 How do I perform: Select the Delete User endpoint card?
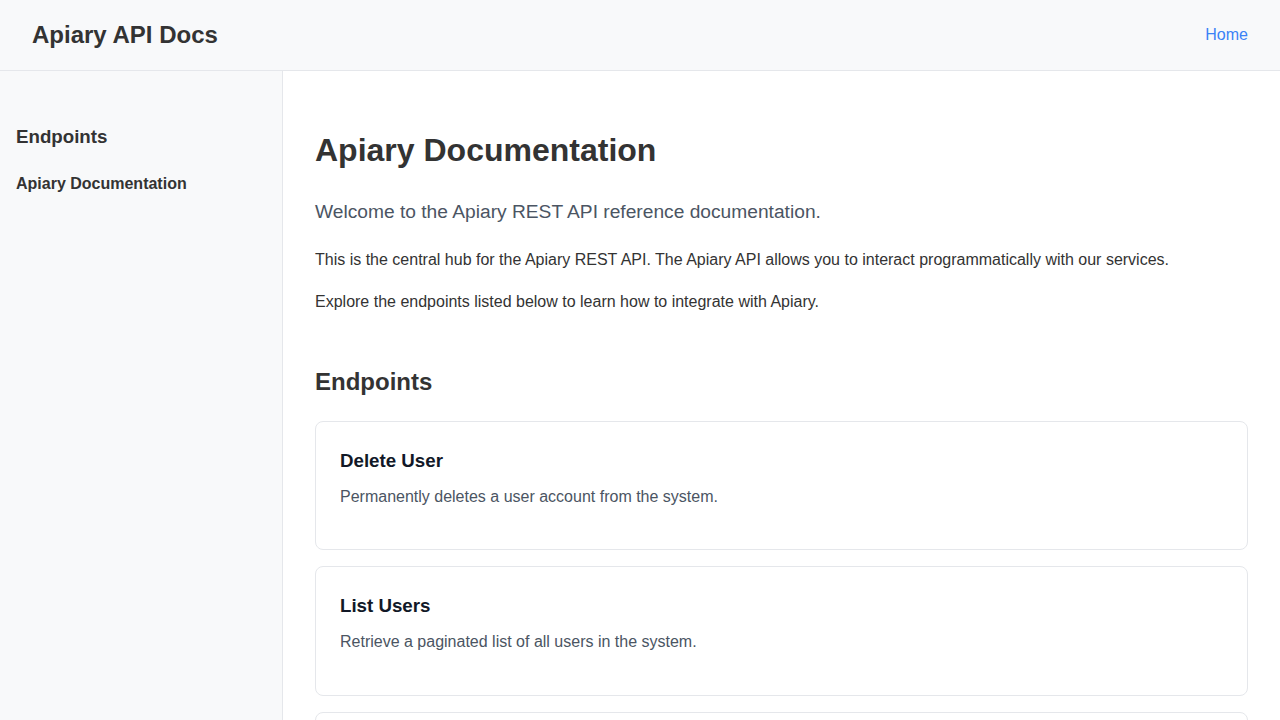[x=780, y=485]
